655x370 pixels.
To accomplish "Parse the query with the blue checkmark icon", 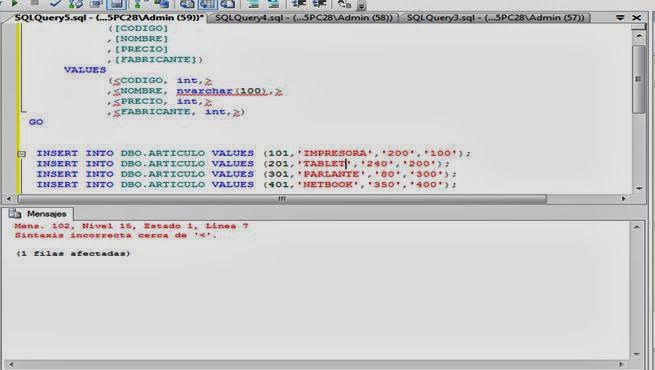I will point(56,3).
